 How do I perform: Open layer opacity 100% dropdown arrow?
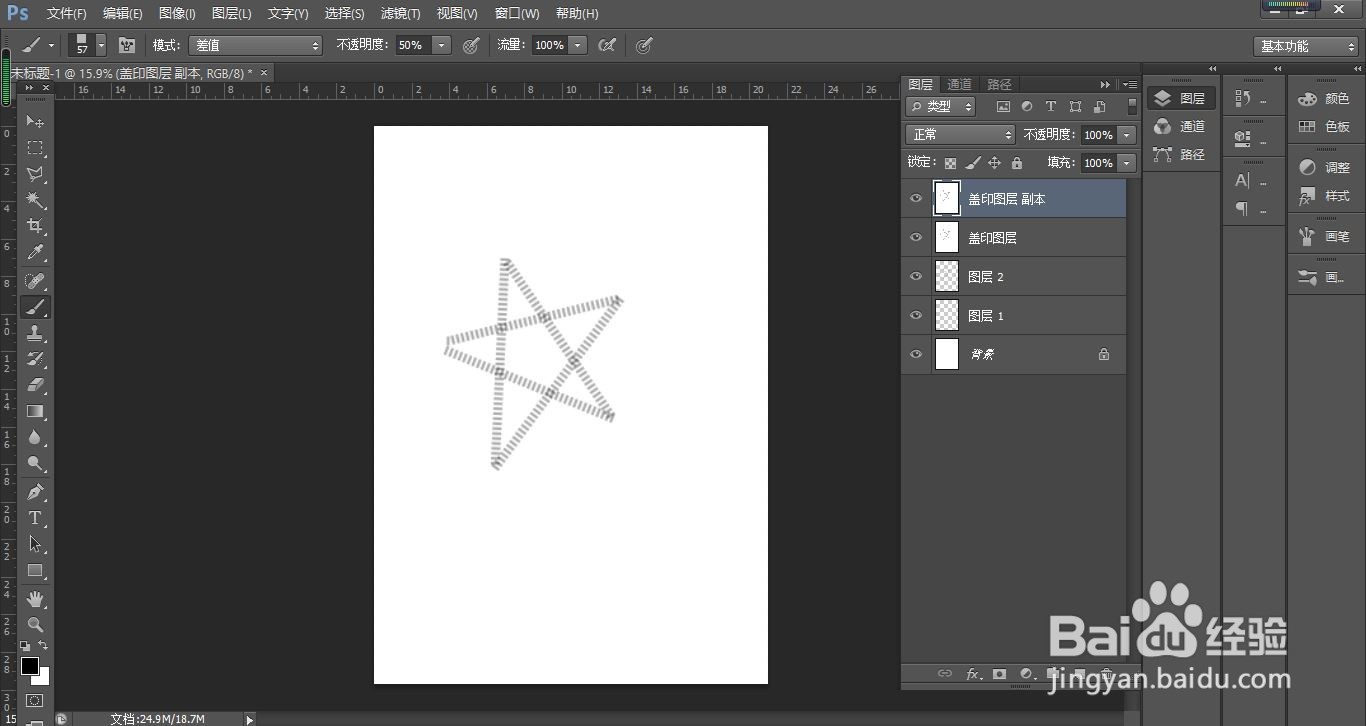click(x=1127, y=135)
